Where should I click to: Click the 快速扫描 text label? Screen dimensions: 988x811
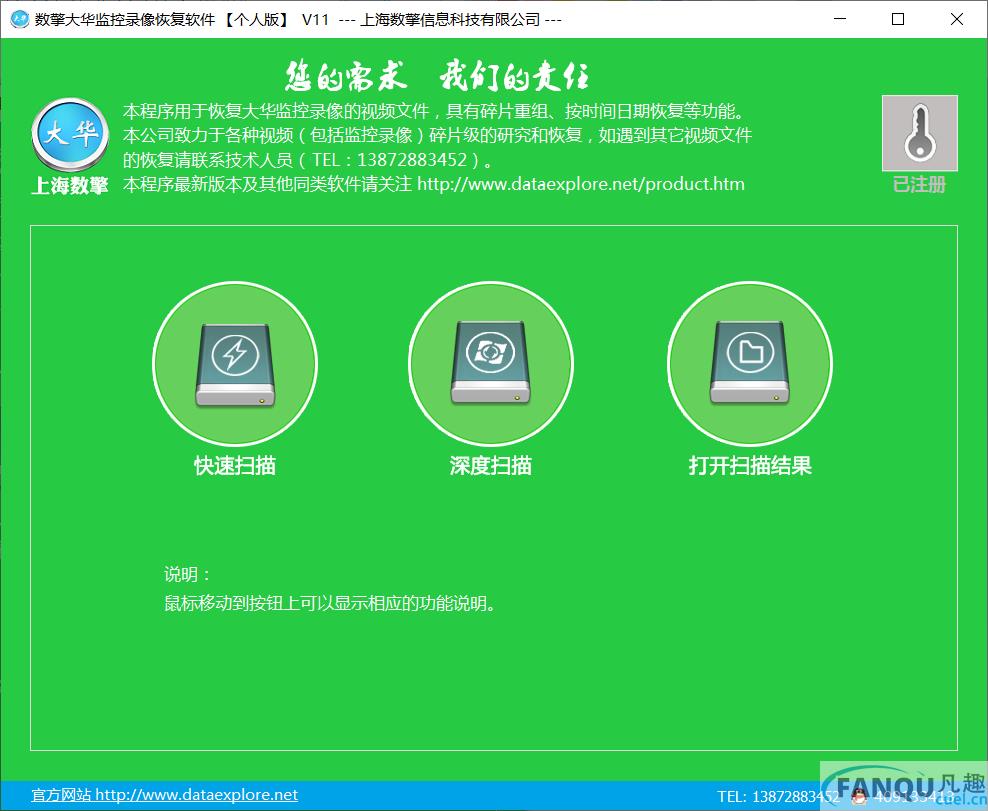point(235,465)
